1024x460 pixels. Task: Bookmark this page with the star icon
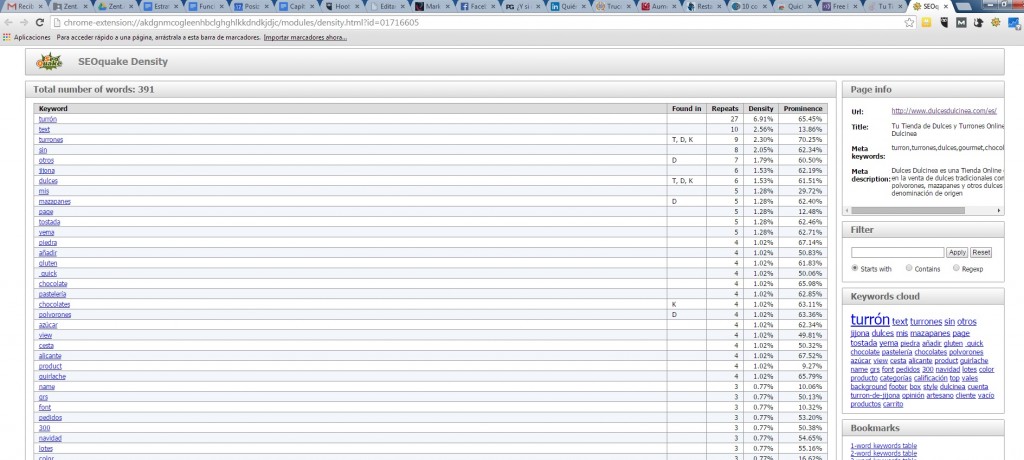909,22
